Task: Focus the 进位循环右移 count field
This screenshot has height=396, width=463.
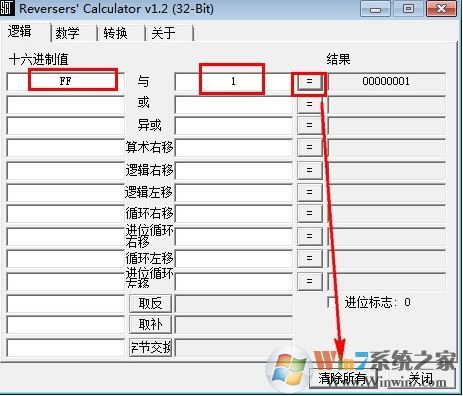Action: (233, 236)
